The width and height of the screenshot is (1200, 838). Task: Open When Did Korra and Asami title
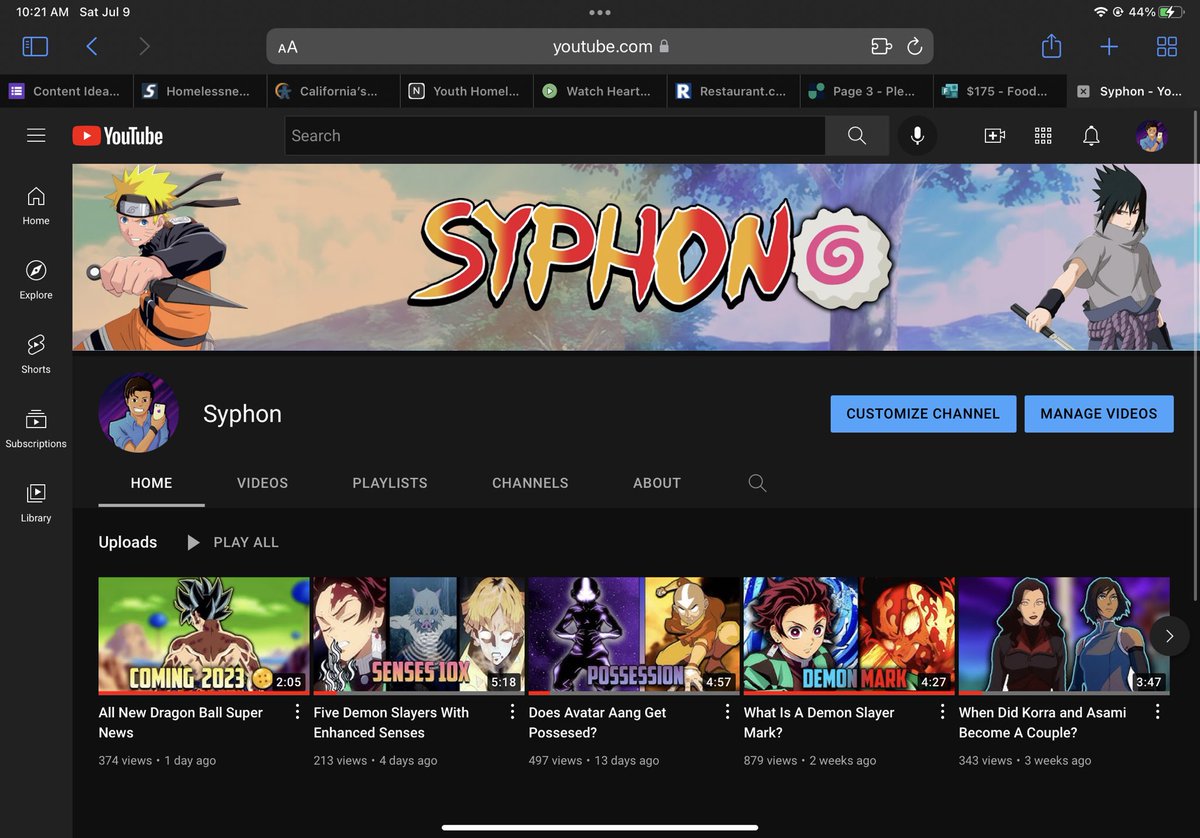tap(1042, 722)
